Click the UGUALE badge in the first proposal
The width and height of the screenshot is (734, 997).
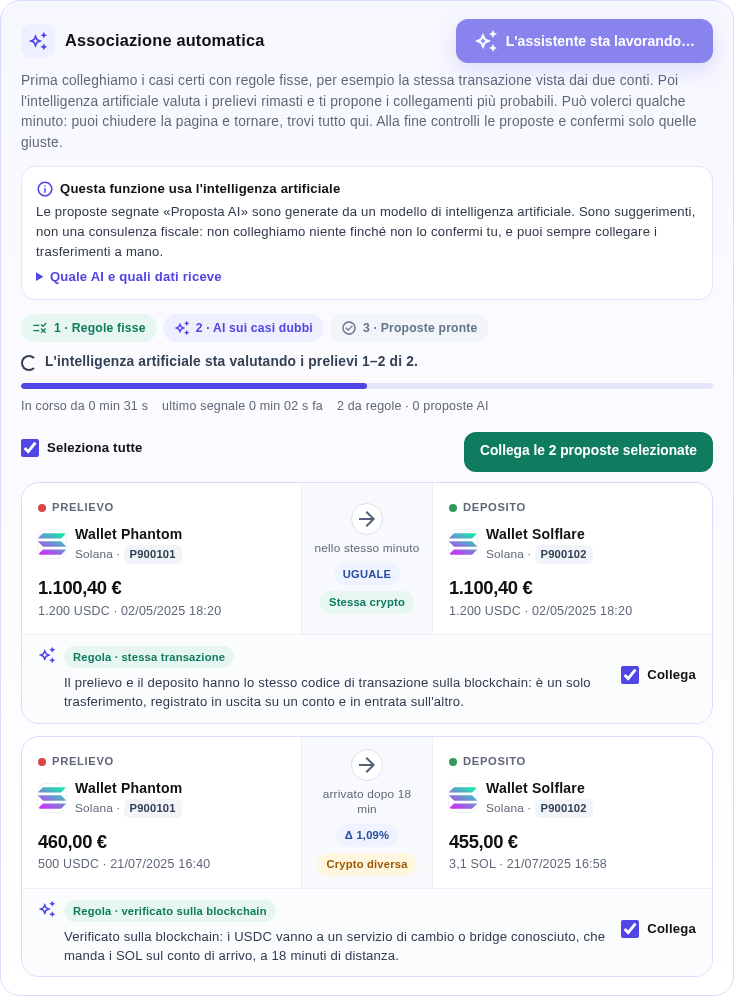pyautogui.click(x=367, y=574)
